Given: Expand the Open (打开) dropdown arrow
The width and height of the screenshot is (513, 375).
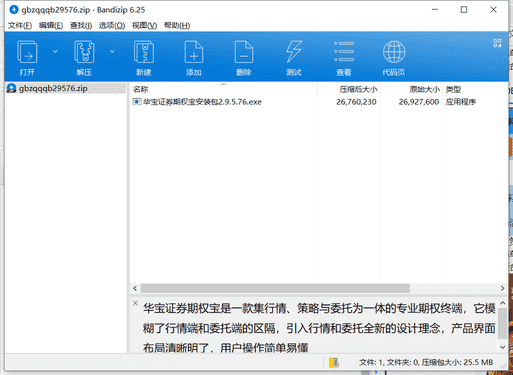Looking at the screenshot, I should (55, 52).
